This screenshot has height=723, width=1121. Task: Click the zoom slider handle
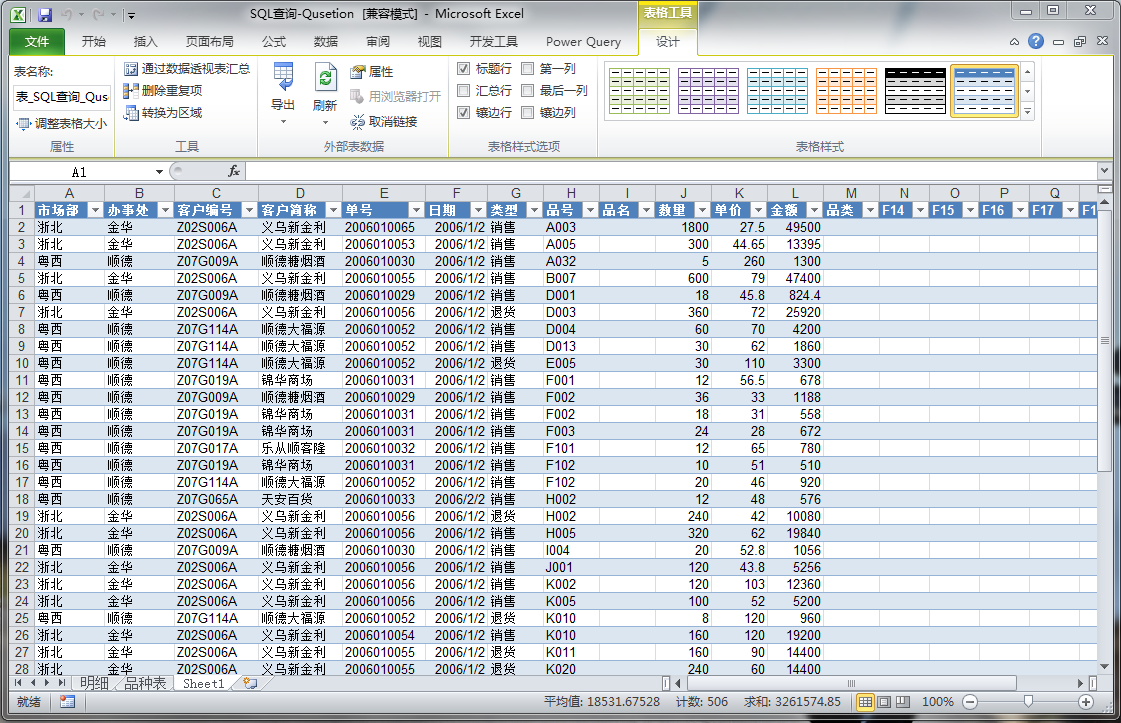click(1028, 702)
